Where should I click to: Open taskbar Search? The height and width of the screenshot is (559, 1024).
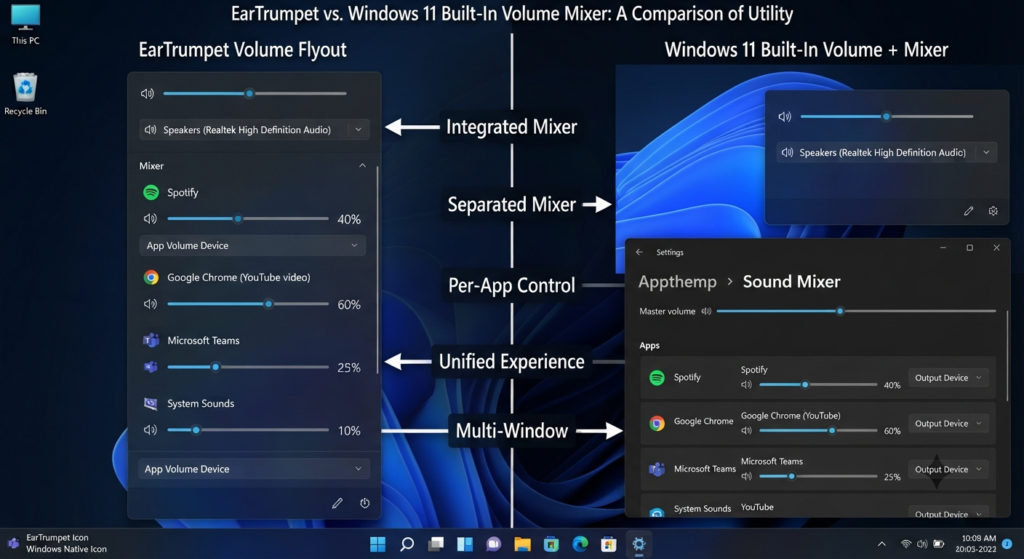point(407,544)
